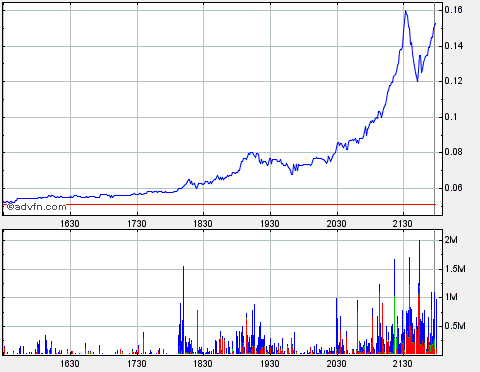Click 1930 time label under price chart
Screen dimensions: 480x372
pyautogui.click(x=270, y=224)
